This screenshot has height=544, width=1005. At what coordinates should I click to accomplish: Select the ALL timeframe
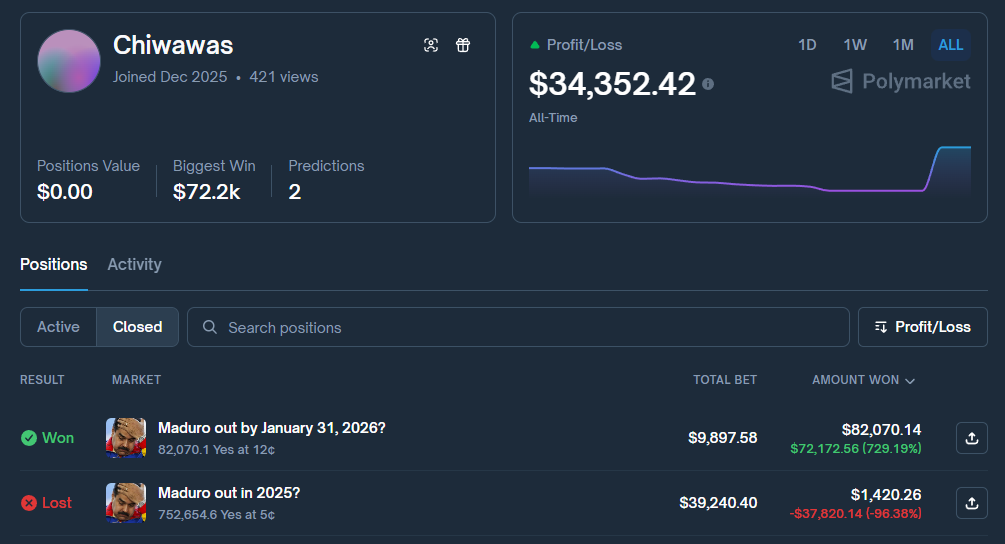click(x=951, y=45)
